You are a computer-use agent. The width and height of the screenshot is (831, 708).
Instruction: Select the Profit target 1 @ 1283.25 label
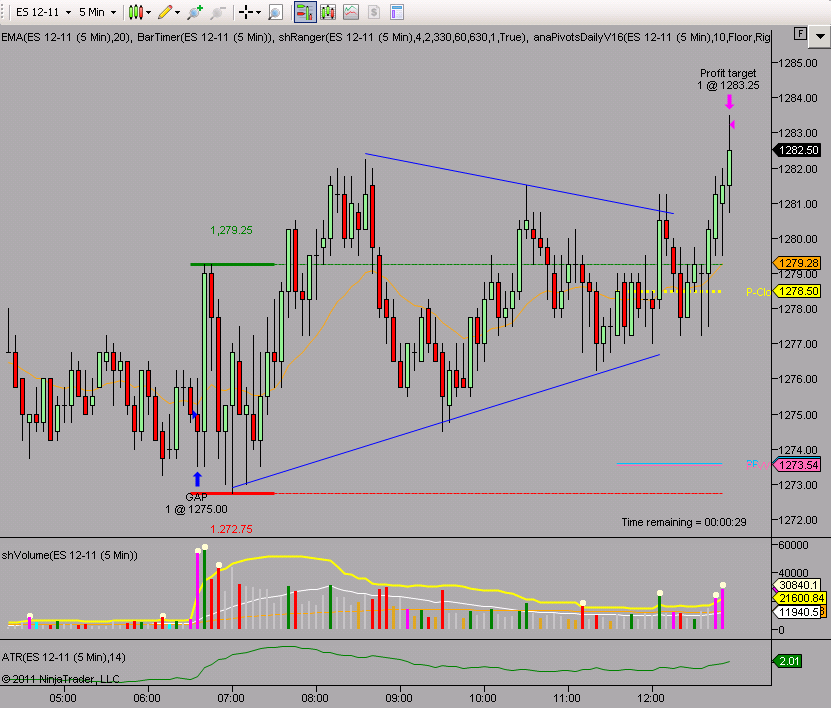coord(728,79)
